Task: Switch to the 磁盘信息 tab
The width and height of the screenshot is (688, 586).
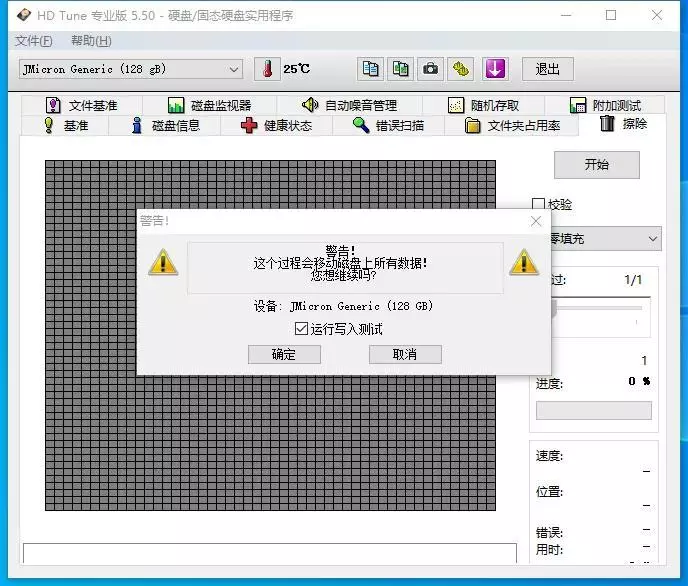Action: click(166, 126)
